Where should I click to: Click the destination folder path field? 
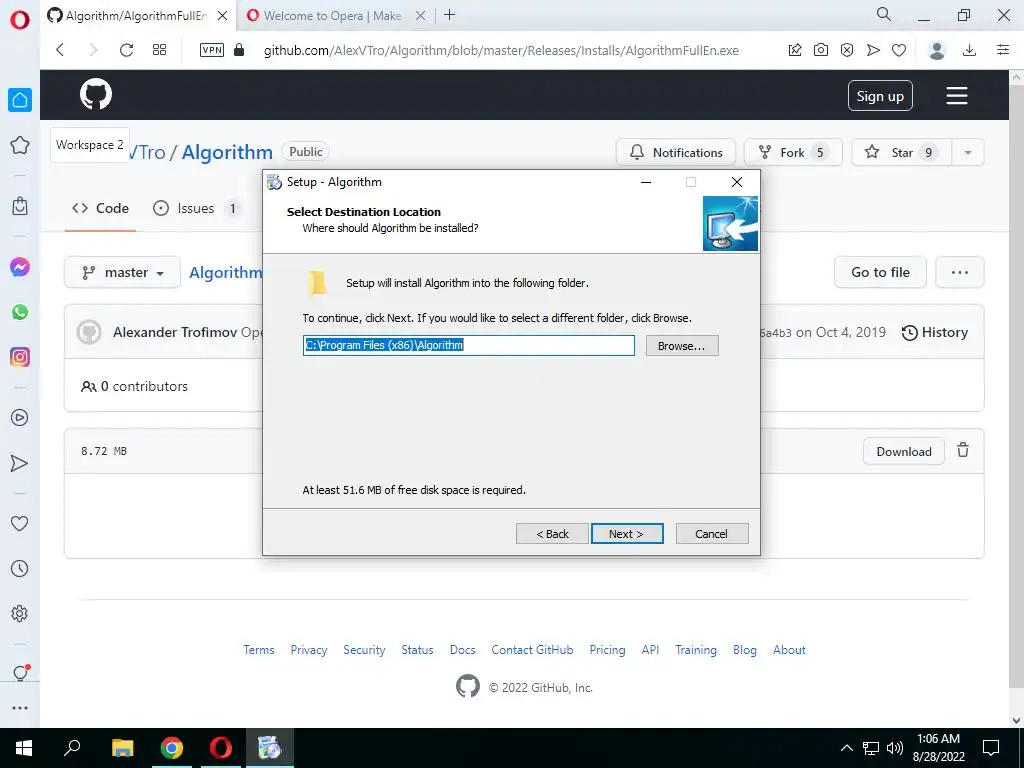point(469,345)
